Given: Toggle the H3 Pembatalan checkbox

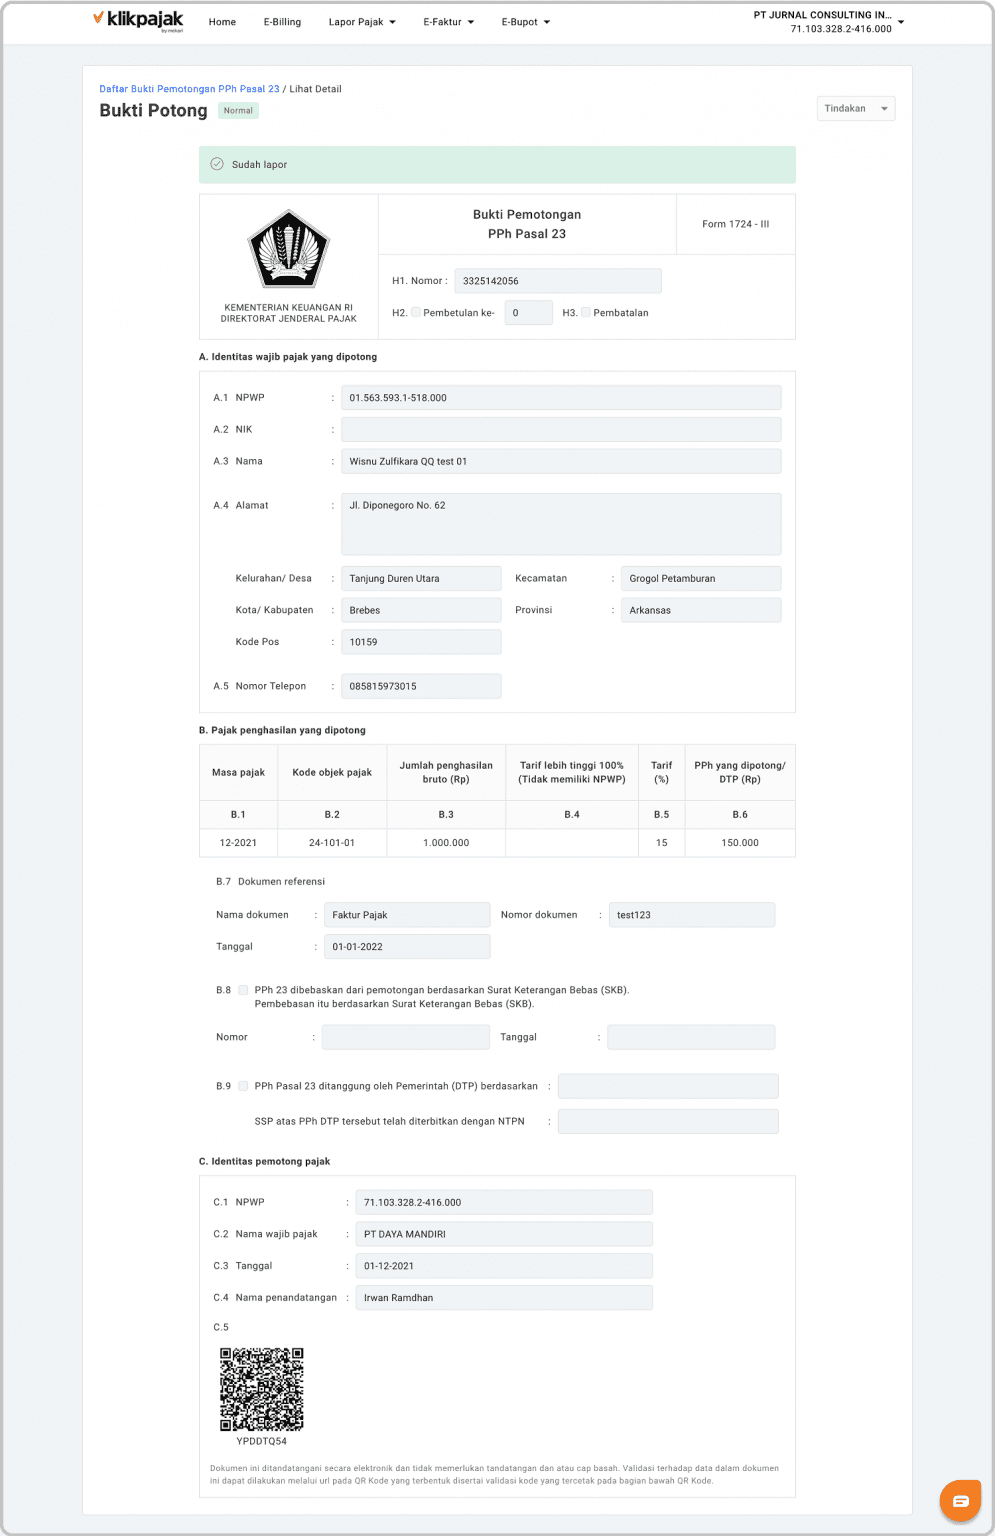Looking at the screenshot, I should point(586,312).
